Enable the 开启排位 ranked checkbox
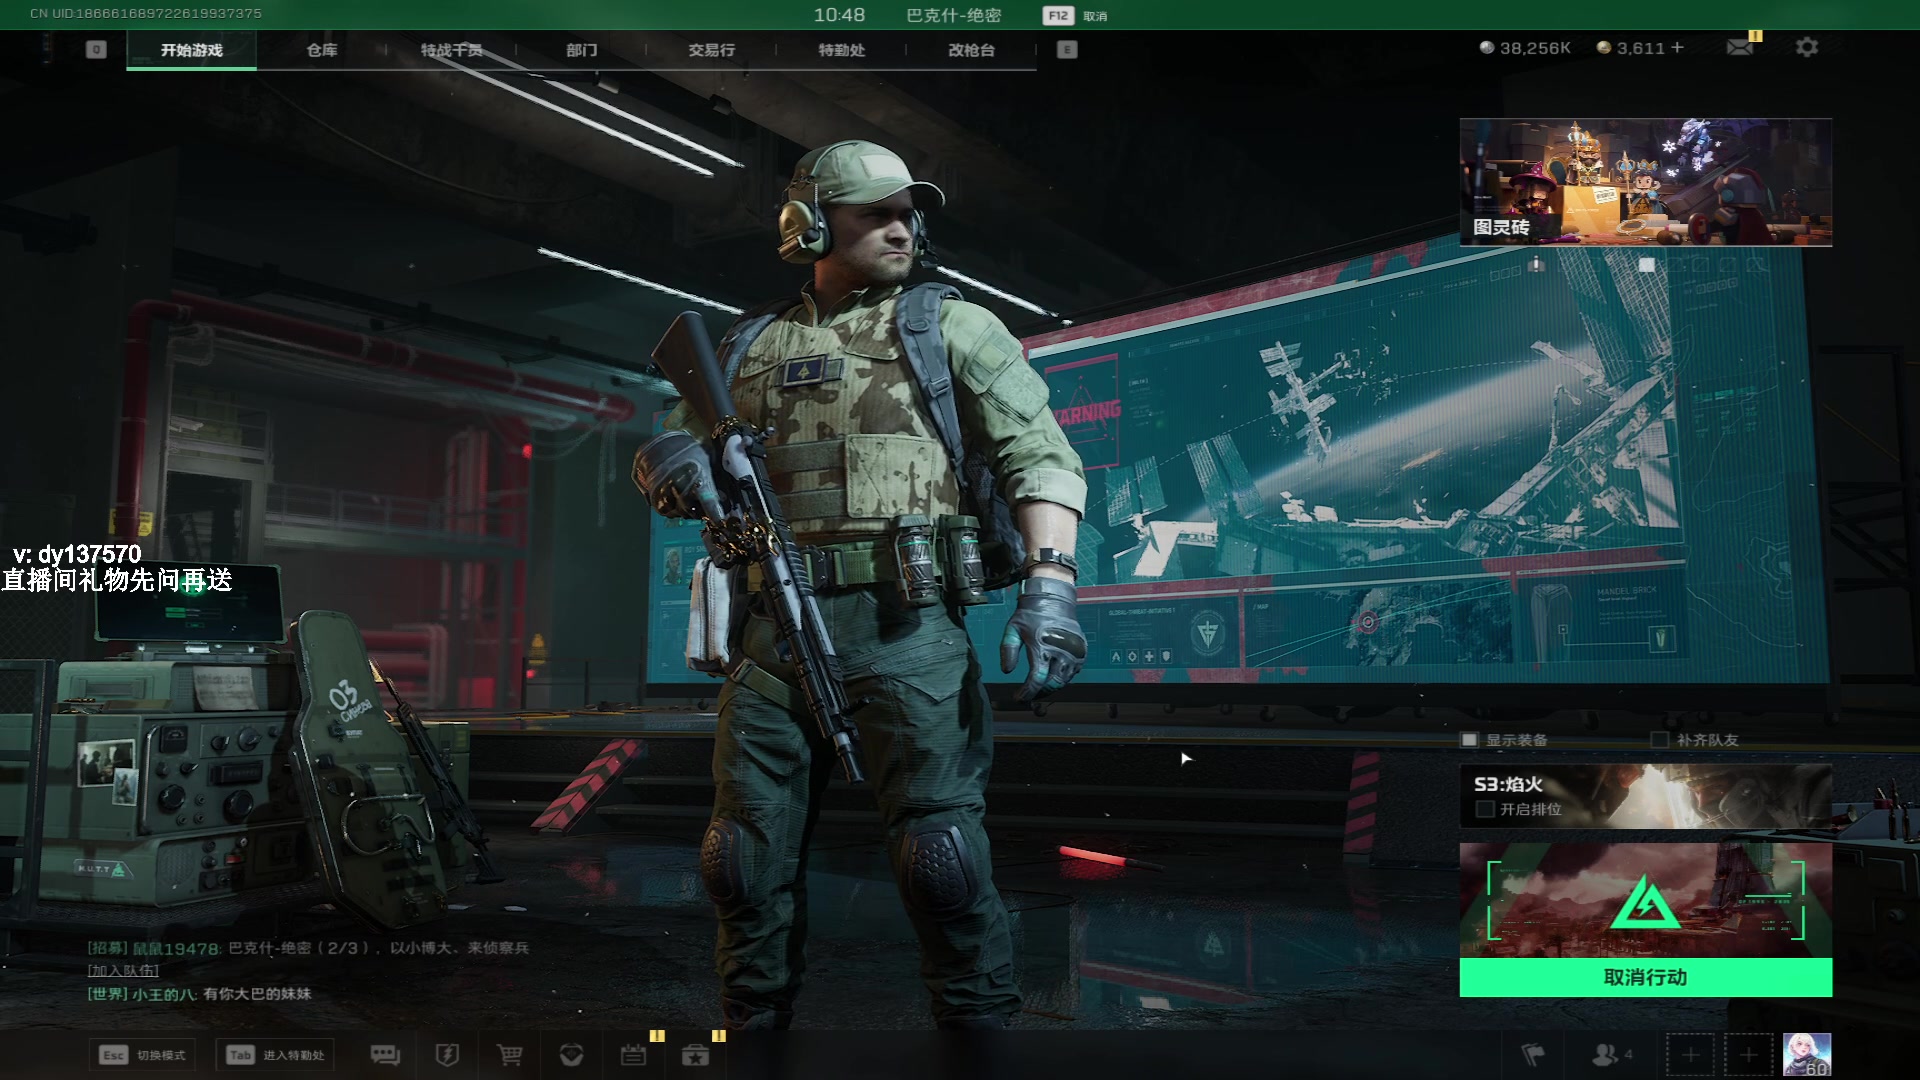Image resolution: width=1920 pixels, height=1080 pixels. (x=1485, y=809)
